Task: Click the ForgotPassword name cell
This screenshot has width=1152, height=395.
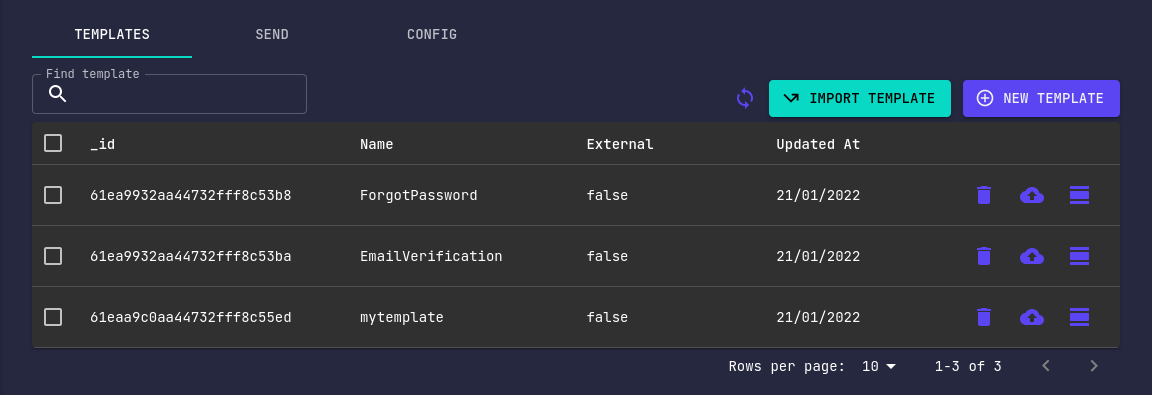Action: pos(419,196)
